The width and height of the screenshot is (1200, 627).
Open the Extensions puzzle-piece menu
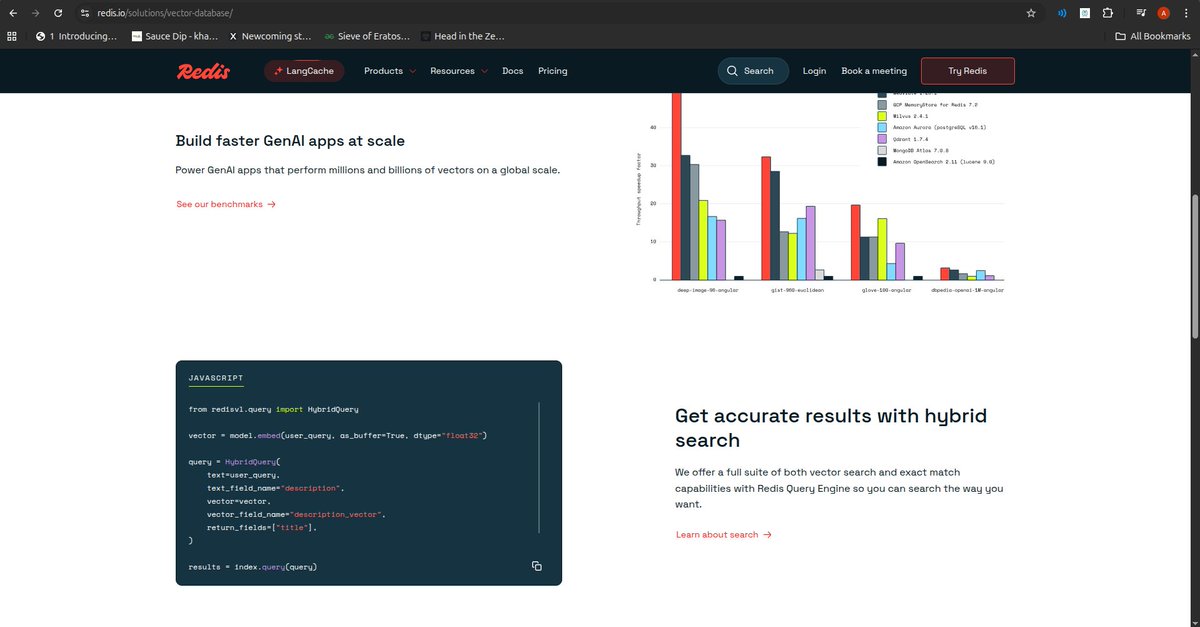click(x=1107, y=13)
